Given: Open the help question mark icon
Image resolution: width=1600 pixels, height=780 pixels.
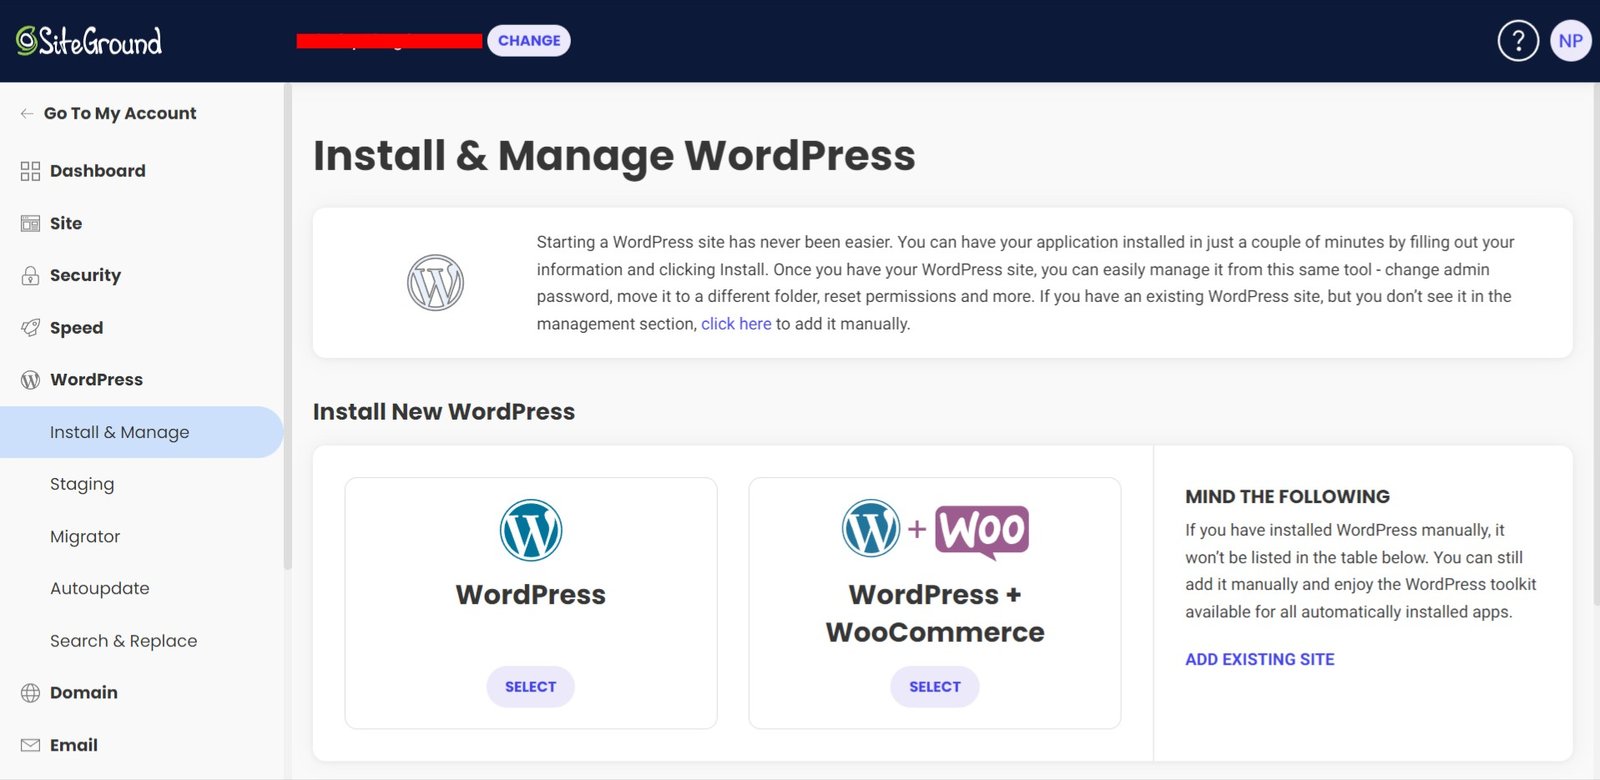Looking at the screenshot, I should pyautogui.click(x=1518, y=41).
